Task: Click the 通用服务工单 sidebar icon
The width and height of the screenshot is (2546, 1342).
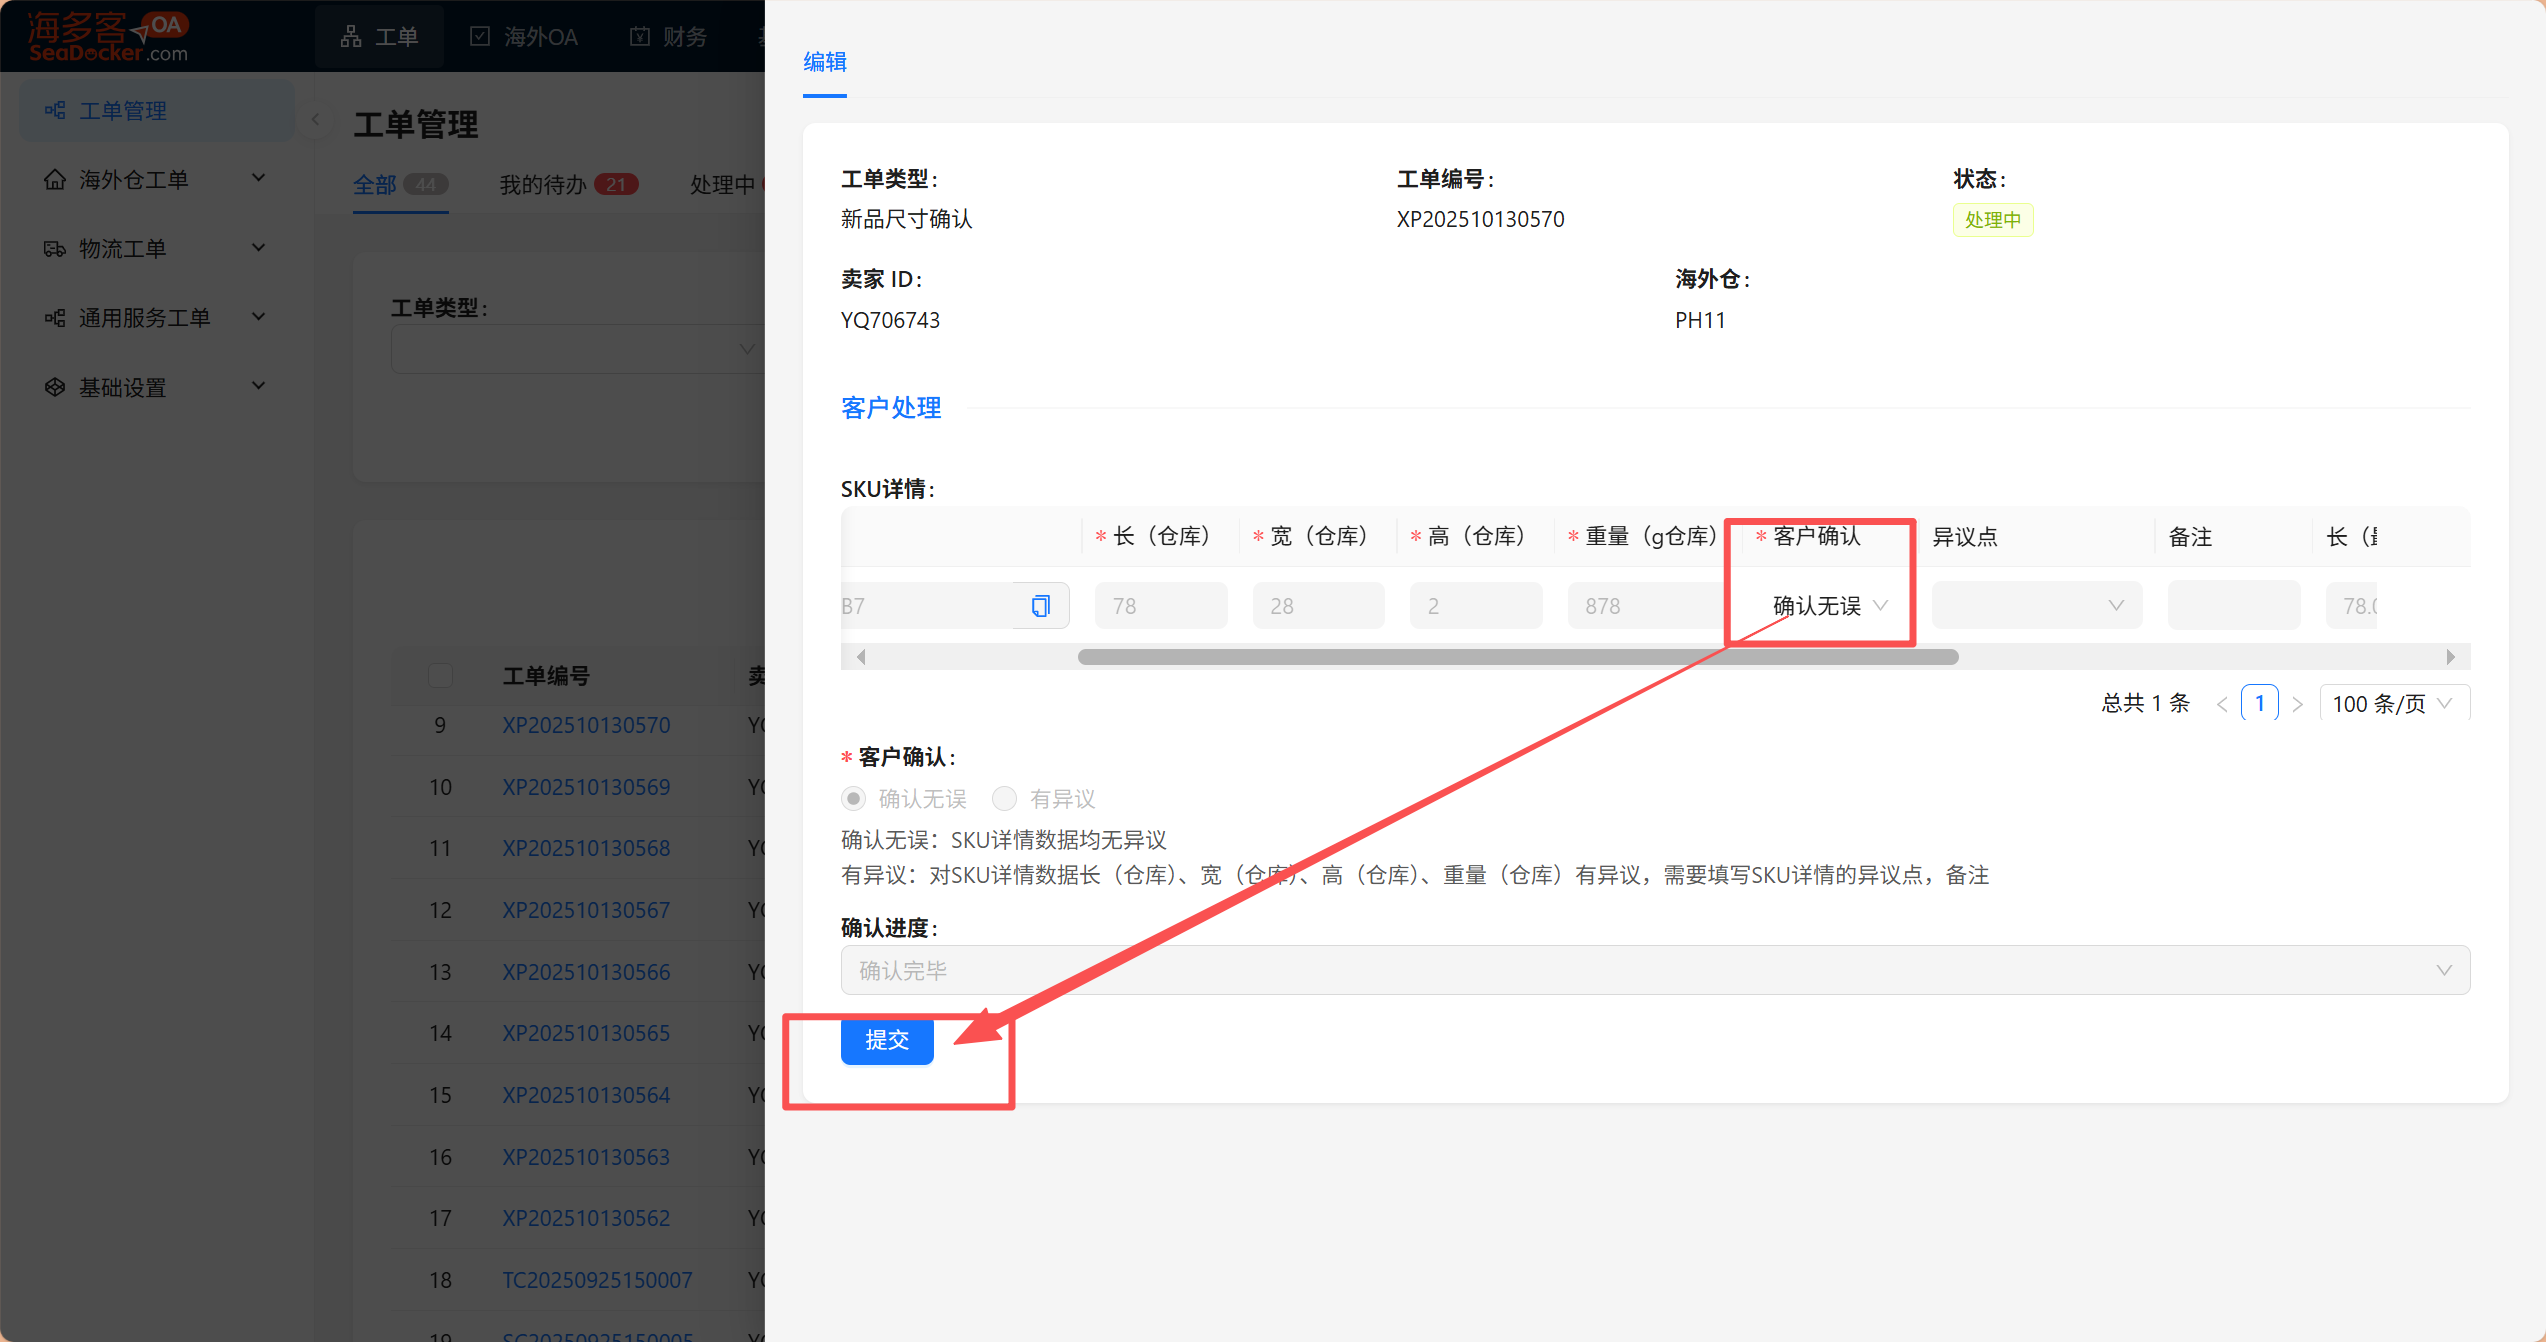Action: [55, 318]
